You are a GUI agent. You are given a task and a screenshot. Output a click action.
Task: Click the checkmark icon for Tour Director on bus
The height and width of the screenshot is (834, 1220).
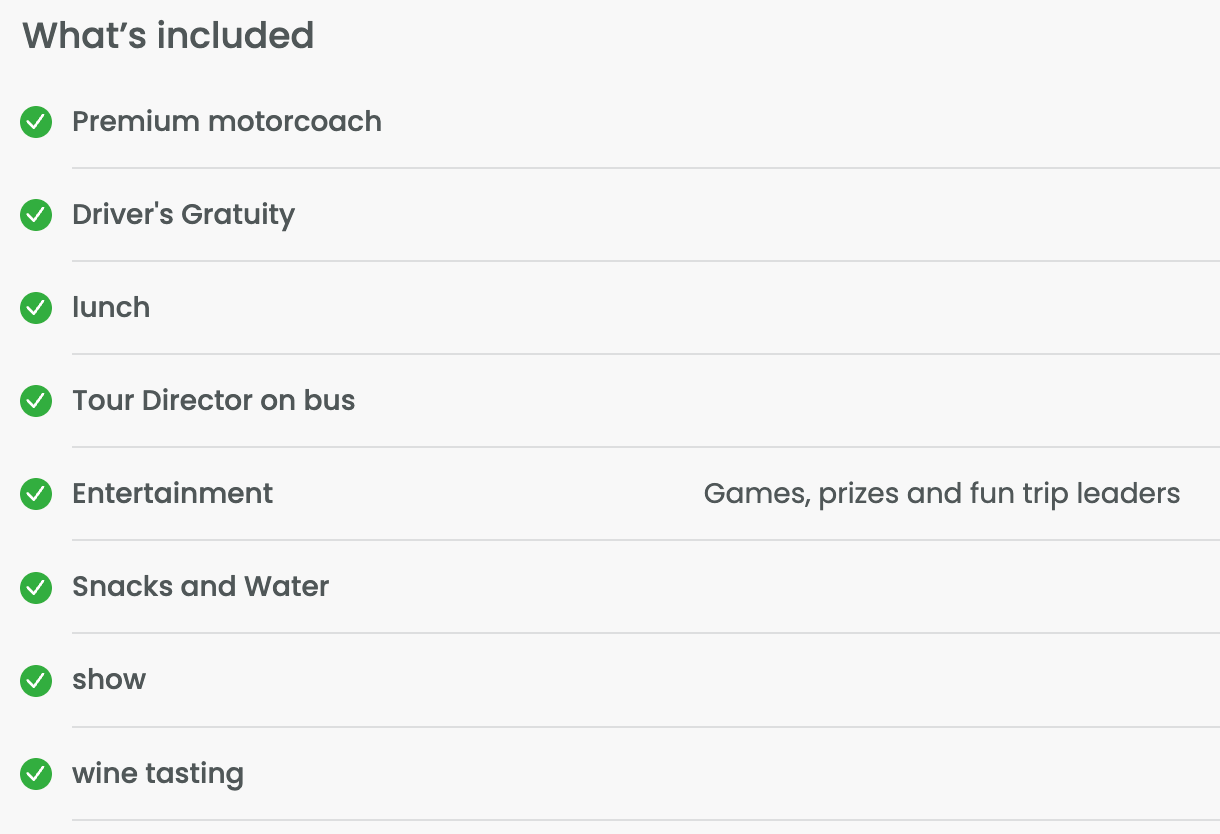pos(36,401)
